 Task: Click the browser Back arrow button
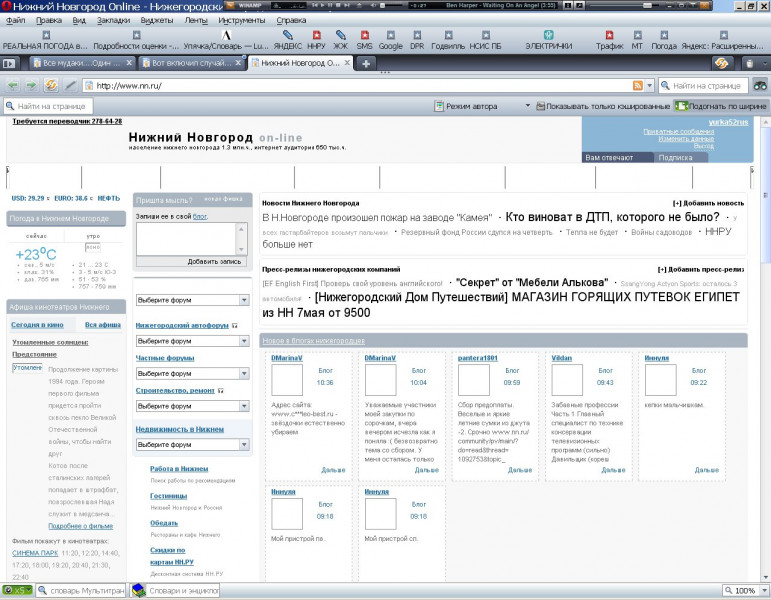pos(12,86)
